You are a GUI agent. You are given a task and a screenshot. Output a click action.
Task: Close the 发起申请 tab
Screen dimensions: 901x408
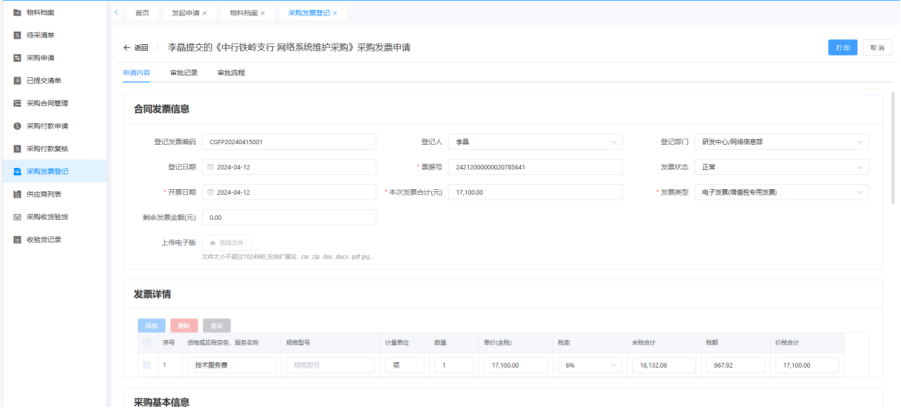click(205, 13)
